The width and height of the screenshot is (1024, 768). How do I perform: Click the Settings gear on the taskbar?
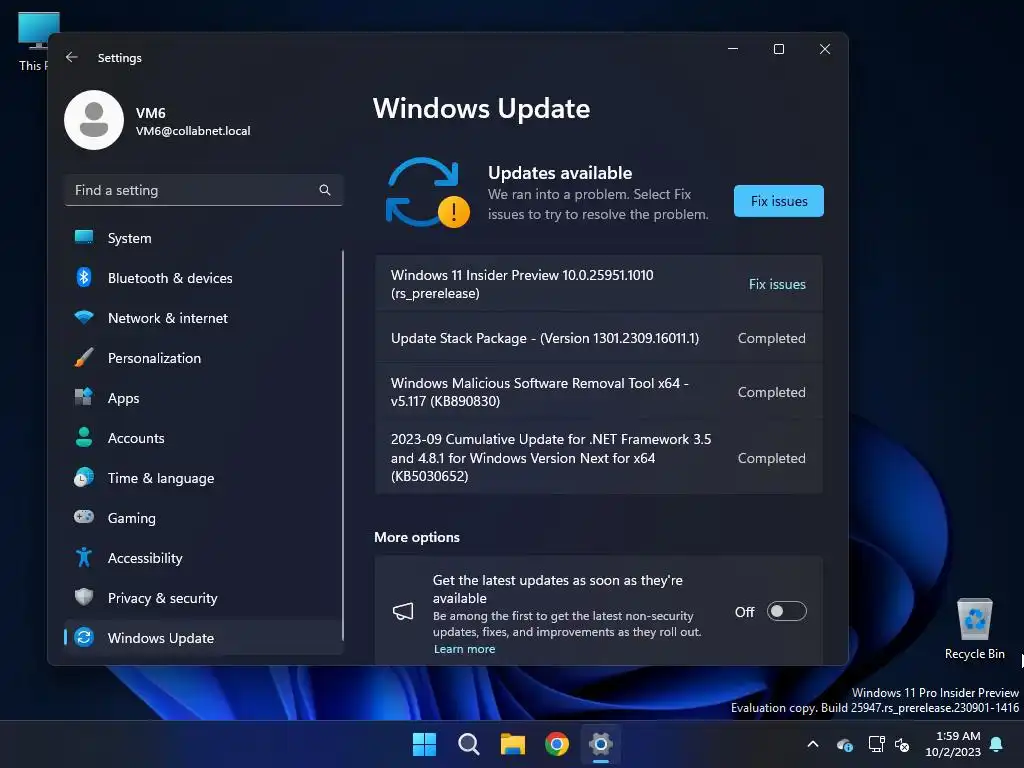(x=601, y=744)
